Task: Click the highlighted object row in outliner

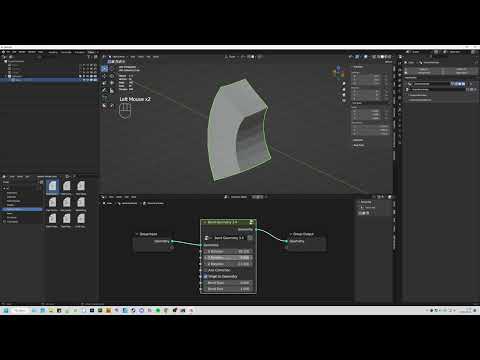Action: coord(49,80)
